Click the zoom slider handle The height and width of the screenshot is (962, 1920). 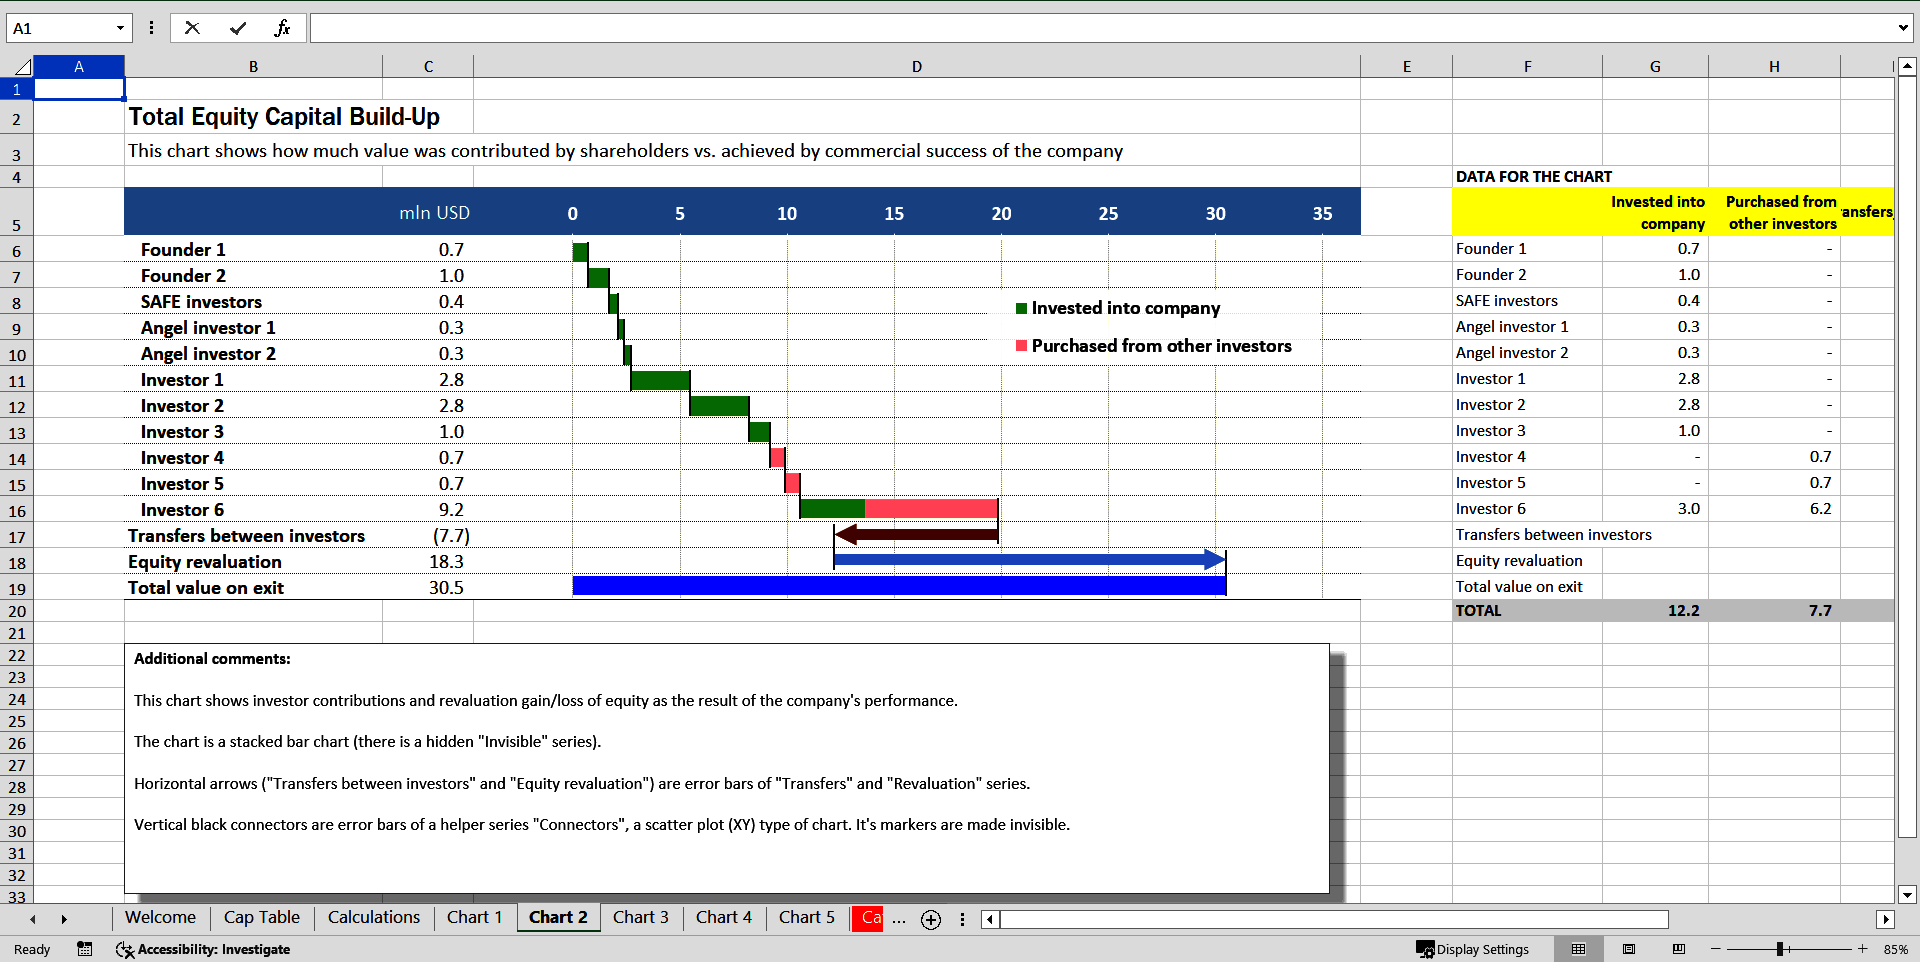pos(1780,949)
